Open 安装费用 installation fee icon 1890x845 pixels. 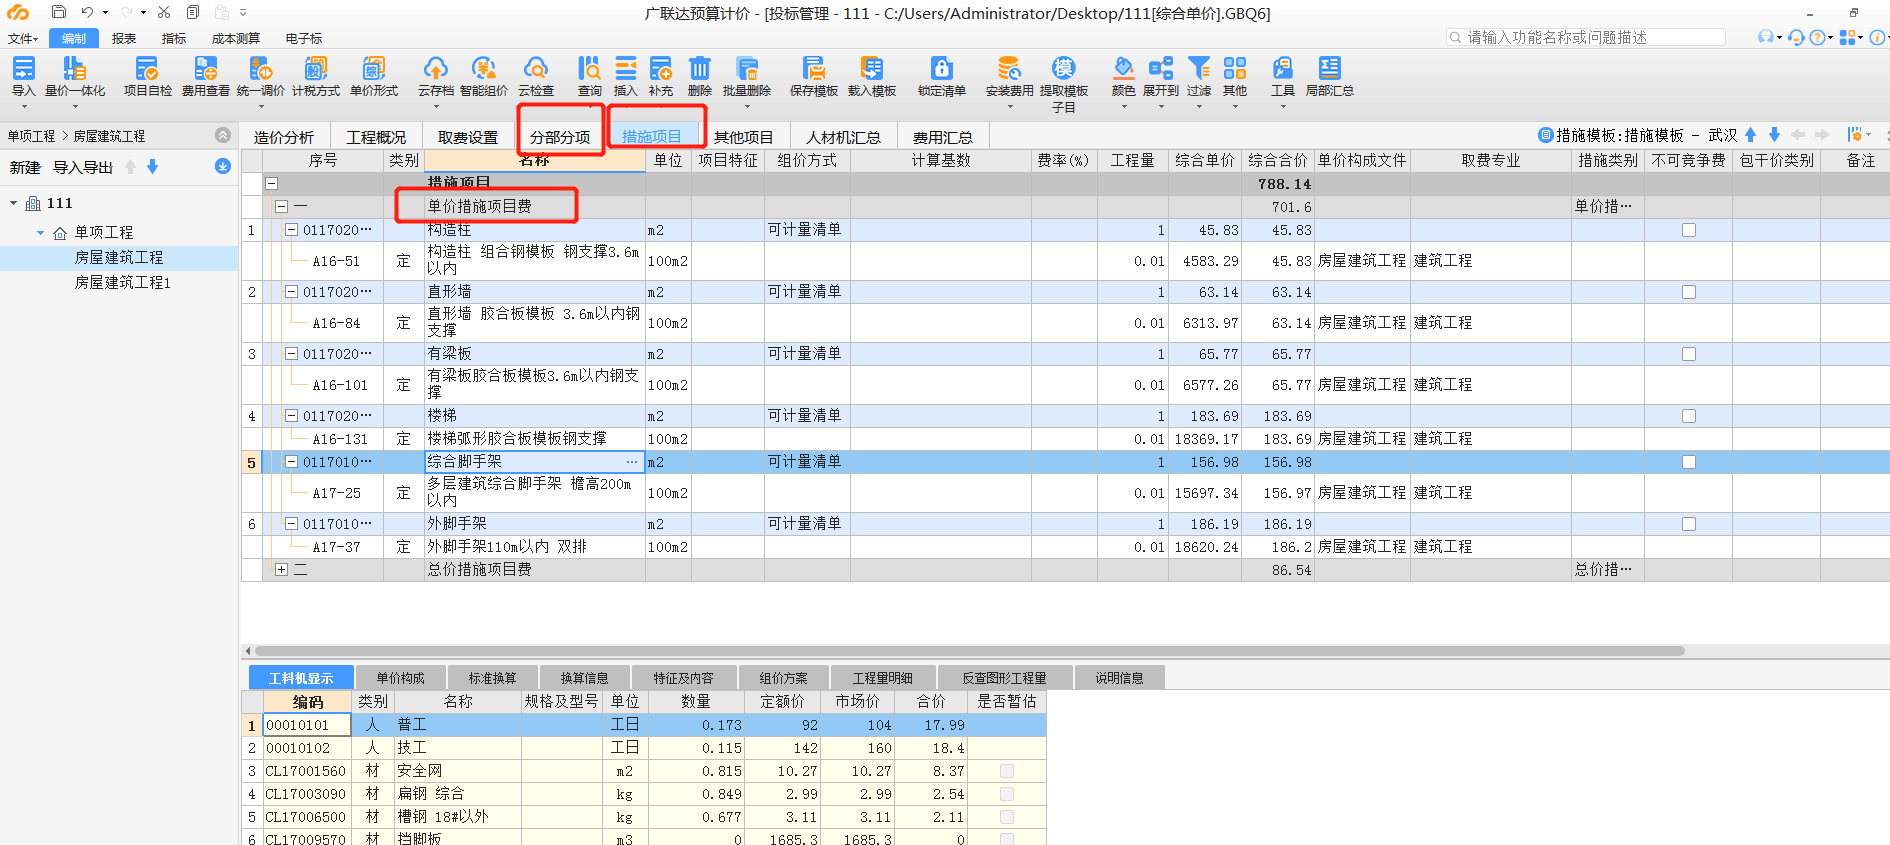[x=1009, y=68]
